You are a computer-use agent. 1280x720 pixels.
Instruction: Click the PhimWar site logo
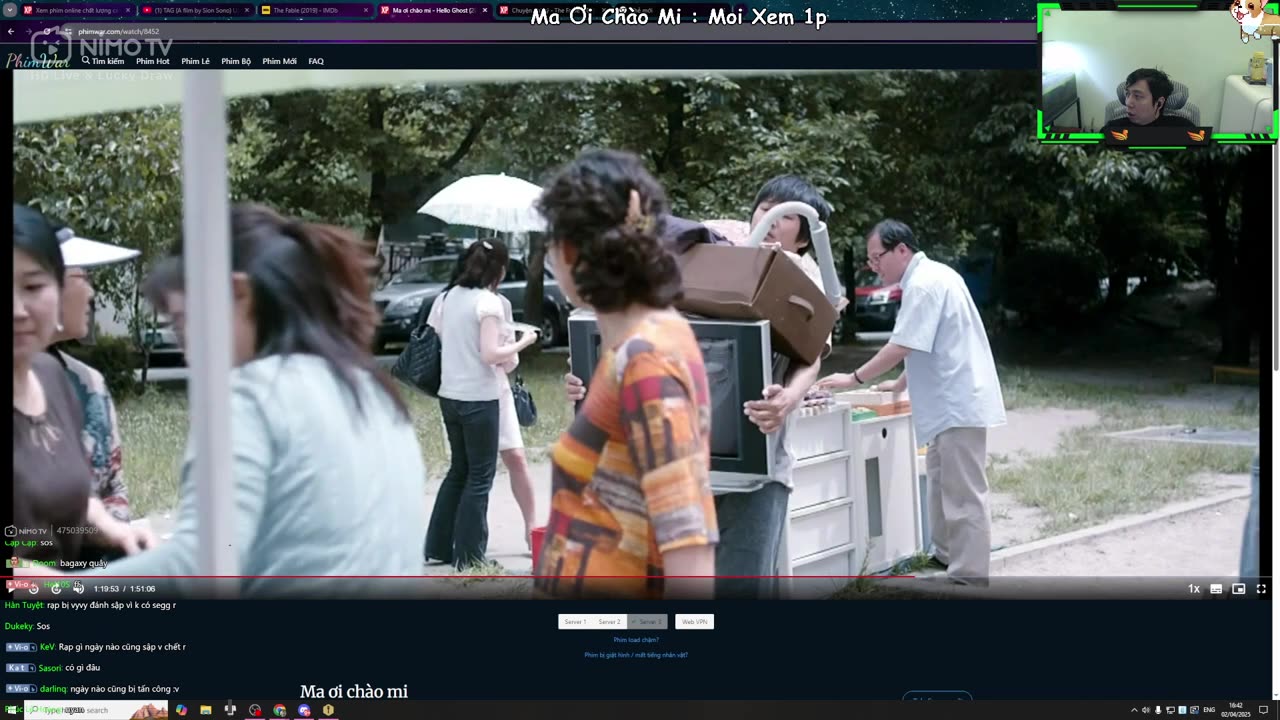(x=38, y=61)
